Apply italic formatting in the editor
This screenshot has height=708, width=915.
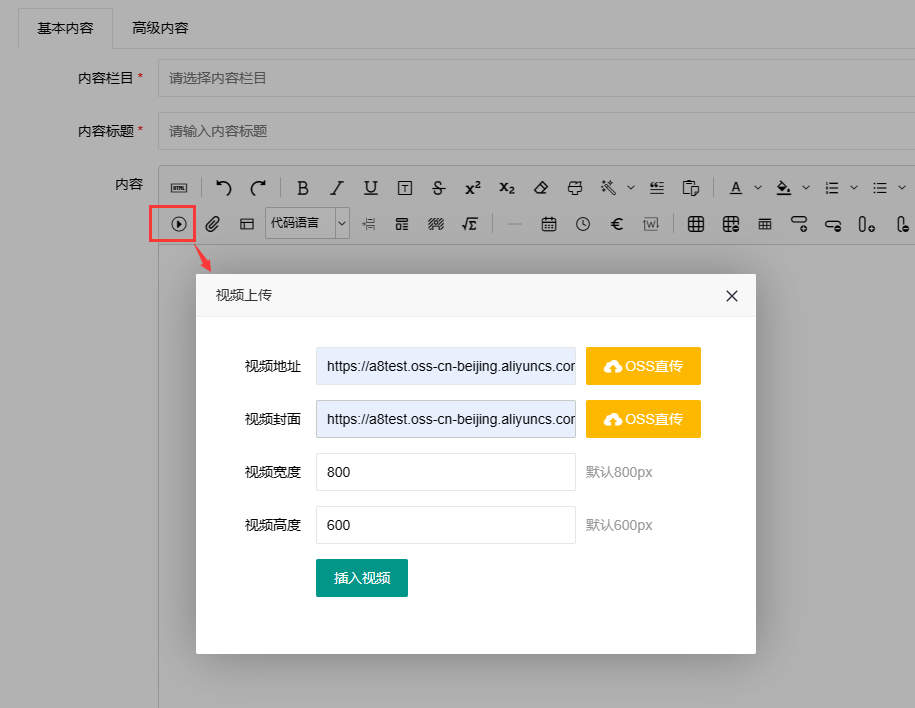[337, 187]
